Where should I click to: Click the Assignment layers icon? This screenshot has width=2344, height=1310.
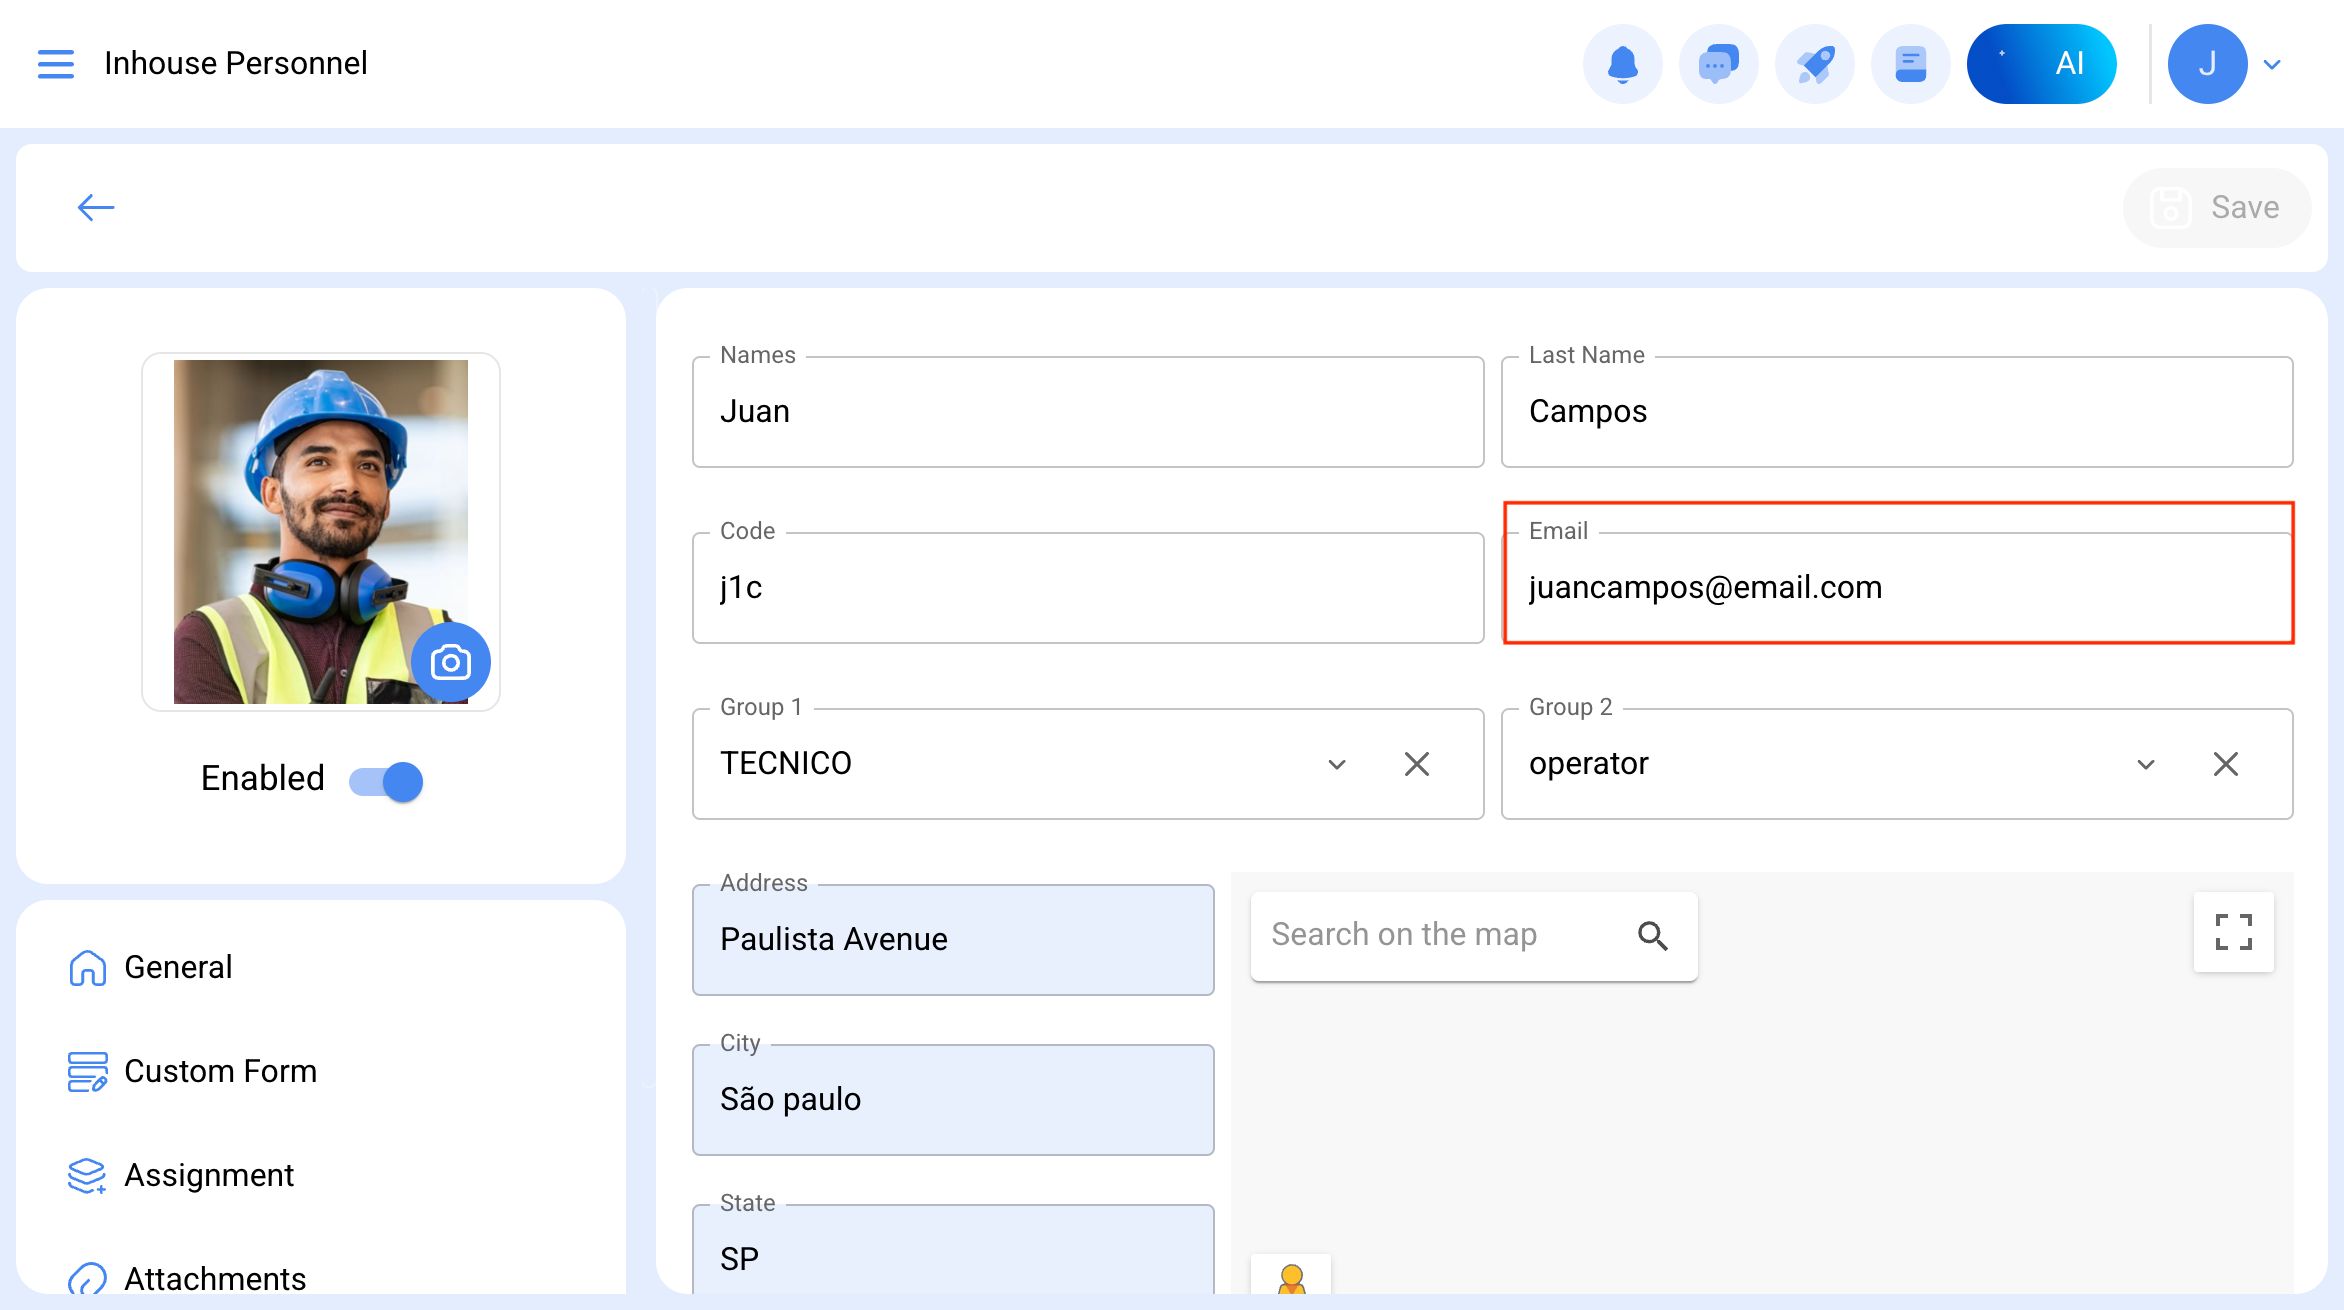click(87, 1175)
